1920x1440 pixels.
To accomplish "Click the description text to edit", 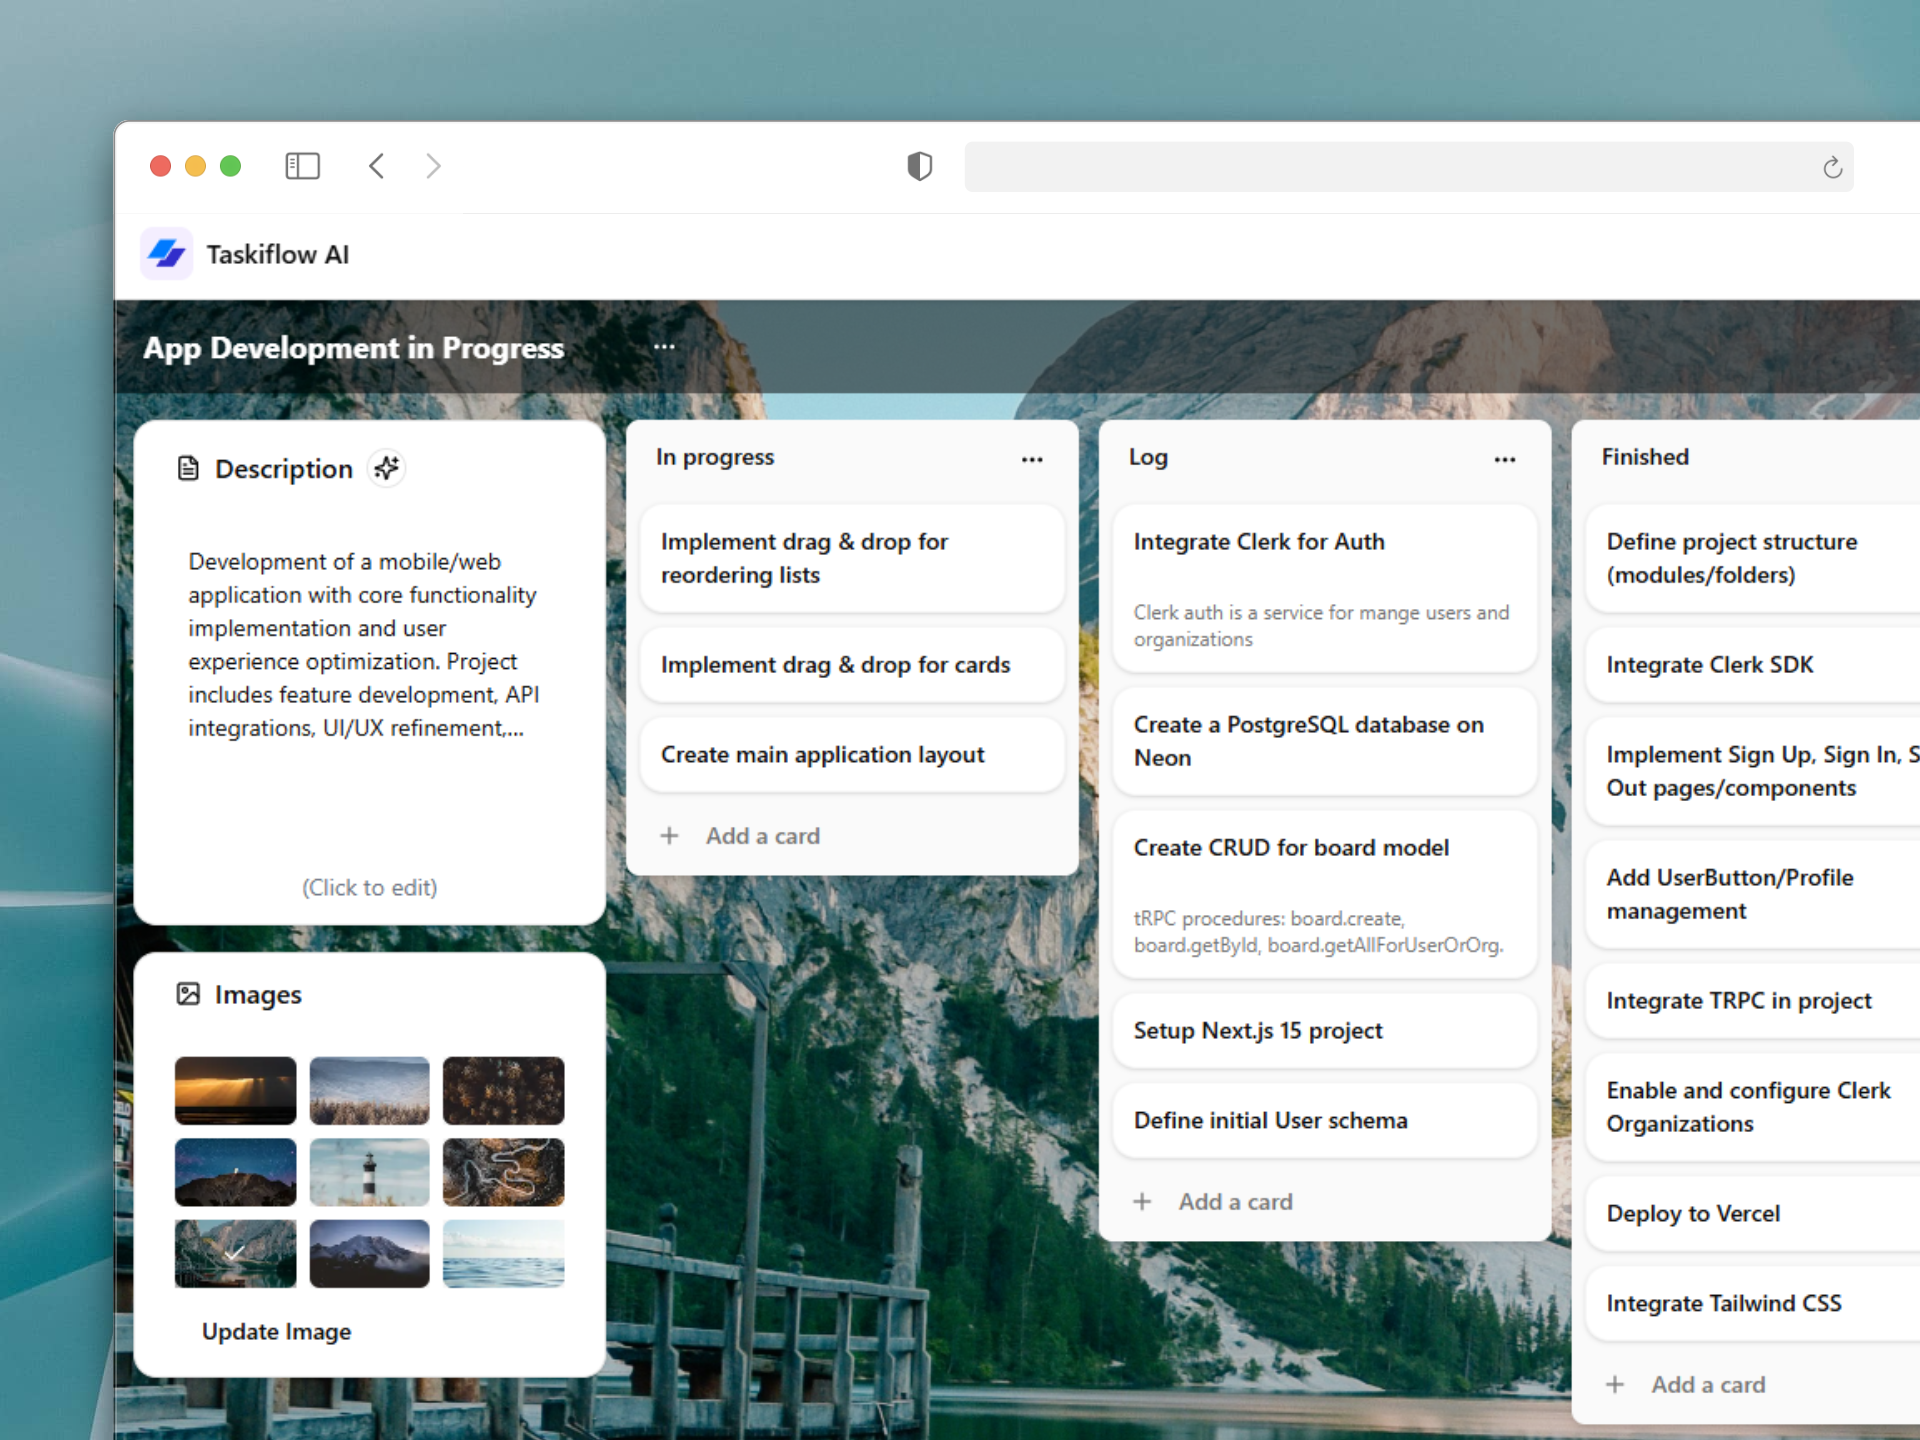I will pos(364,645).
